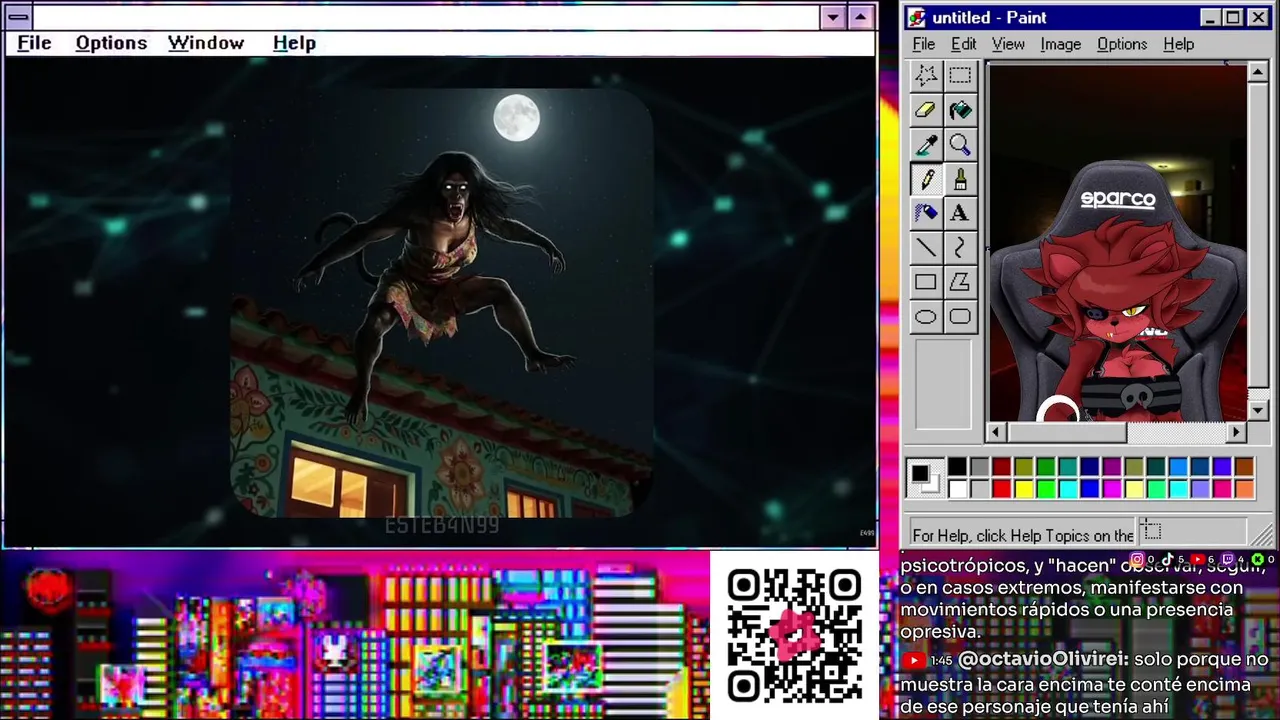The width and height of the screenshot is (1280, 720).
Task: Select the purple palette swatch
Action: coord(1111,467)
